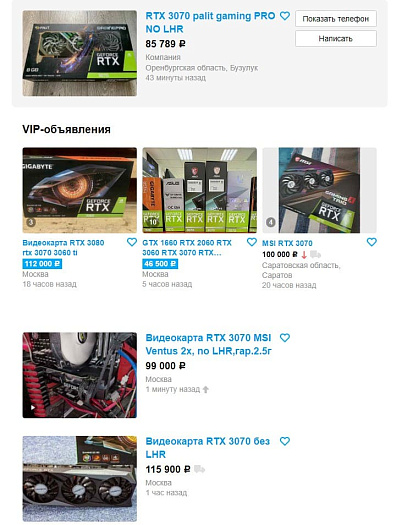This screenshot has height=525, width=402.
Task: Click the raised-listing arrow next to 1 минуту назад
Action: (x=206, y=389)
